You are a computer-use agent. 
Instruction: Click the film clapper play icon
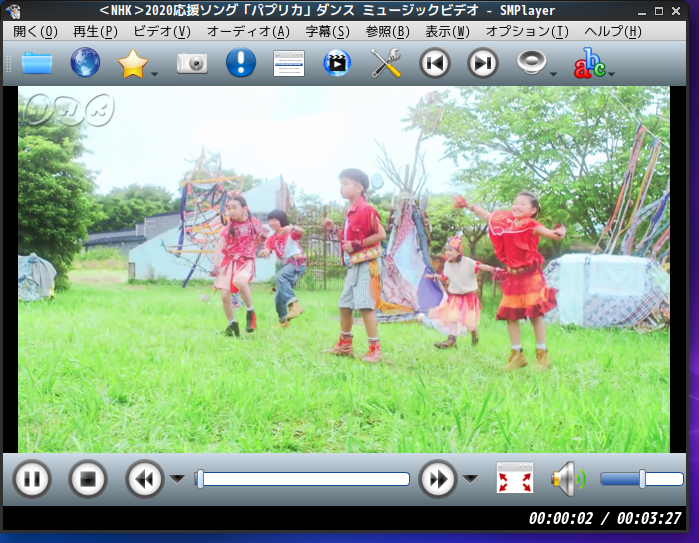[337, 63]
